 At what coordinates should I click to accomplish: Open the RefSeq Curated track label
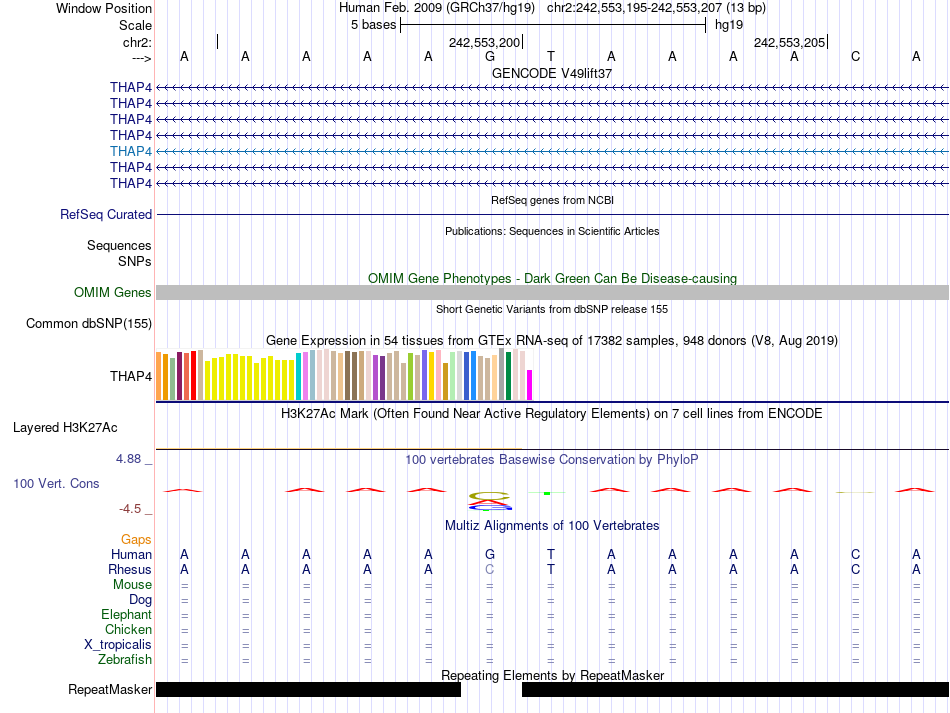click(x=106, y=214)
